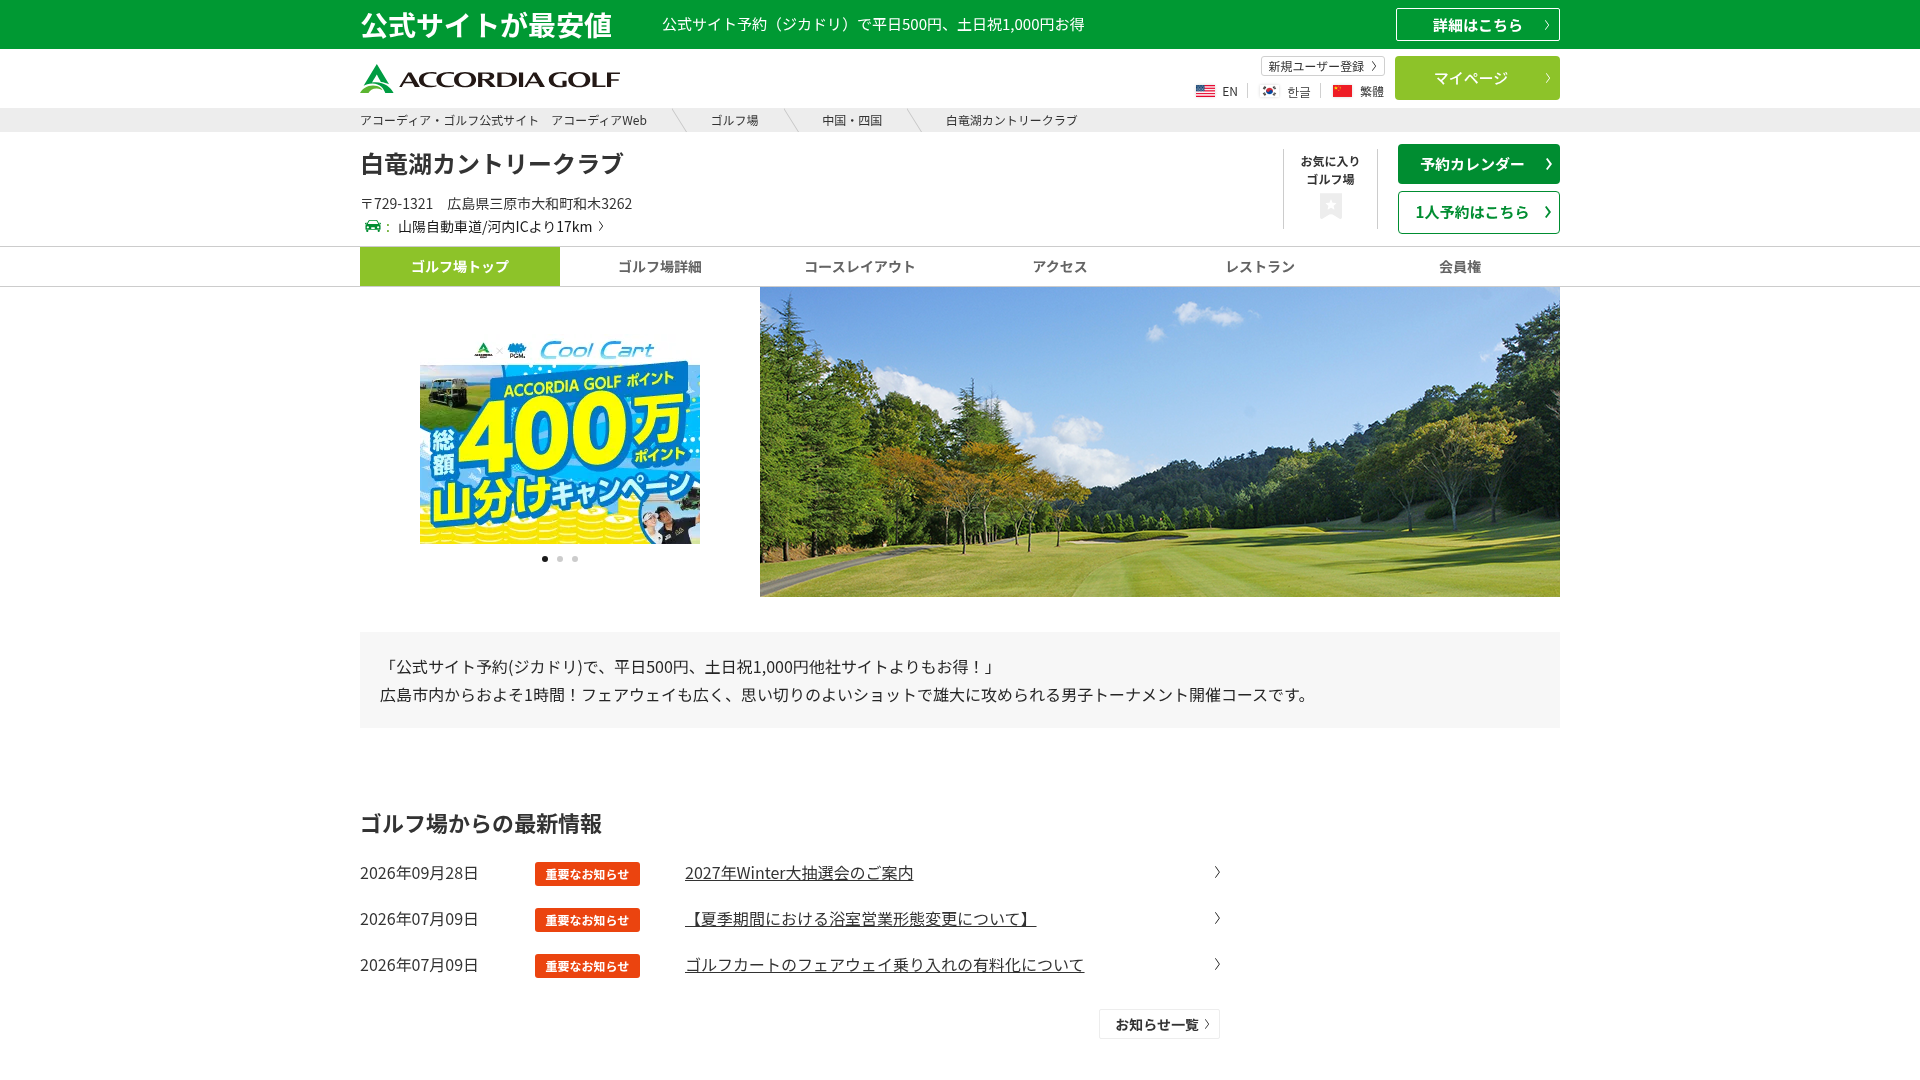Viewport: 1920px width, 1080px height.
Task: Click the favorite golf course star icon
Action: pyautogui.click(x=1330, y=206)
